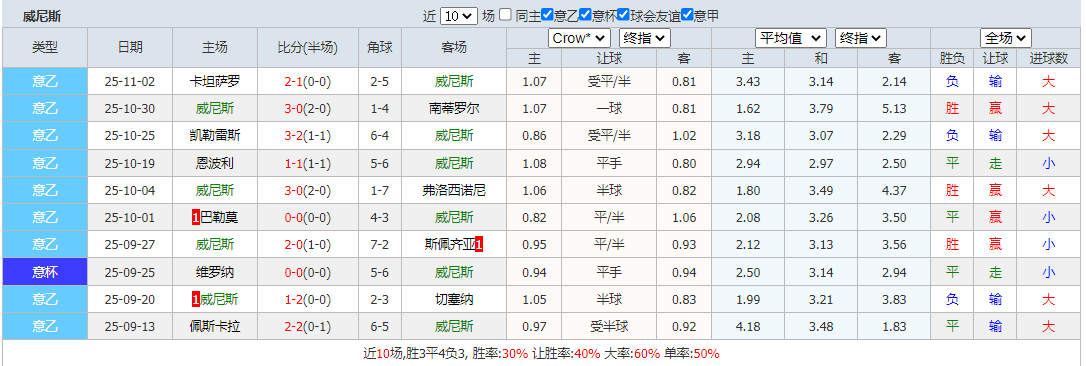Click red card badge beside 威尼斯 on 25-09-20
The image size is (1086, 366).
[x=195, y=299]
